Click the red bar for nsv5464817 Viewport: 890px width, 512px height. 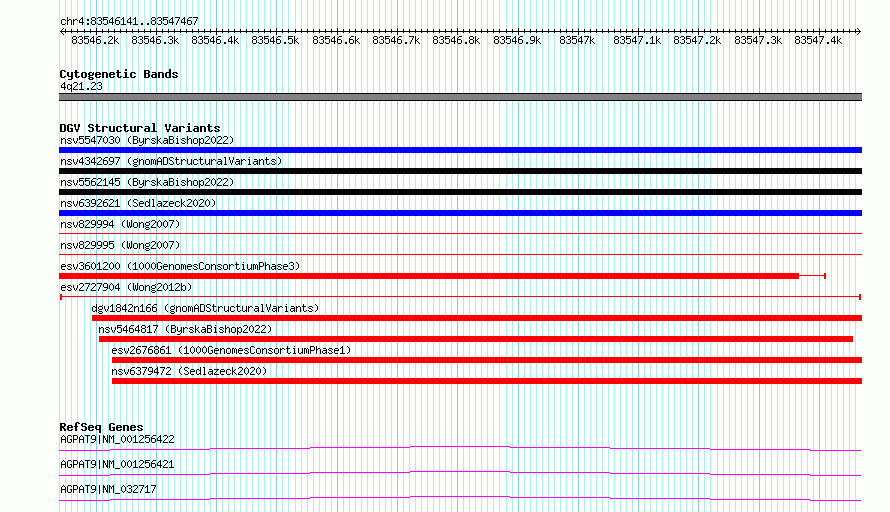tap(476, 339)
